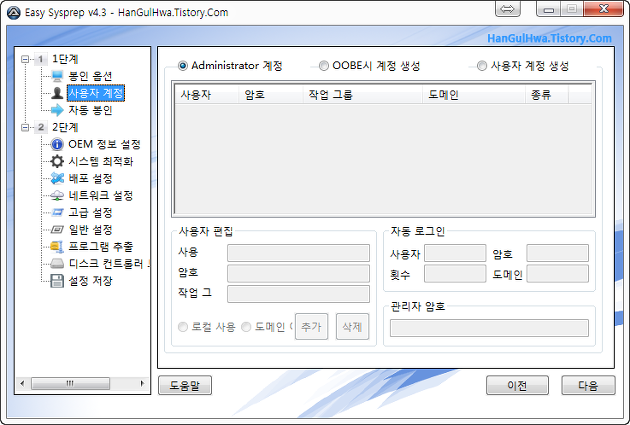Open 고급 설정 page
This screenshot has width=630, height=425.
tap(90, 212)
